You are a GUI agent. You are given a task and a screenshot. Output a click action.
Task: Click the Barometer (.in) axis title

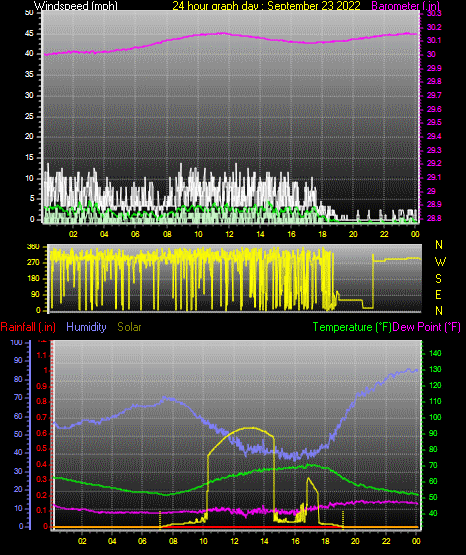click(405, 5)
